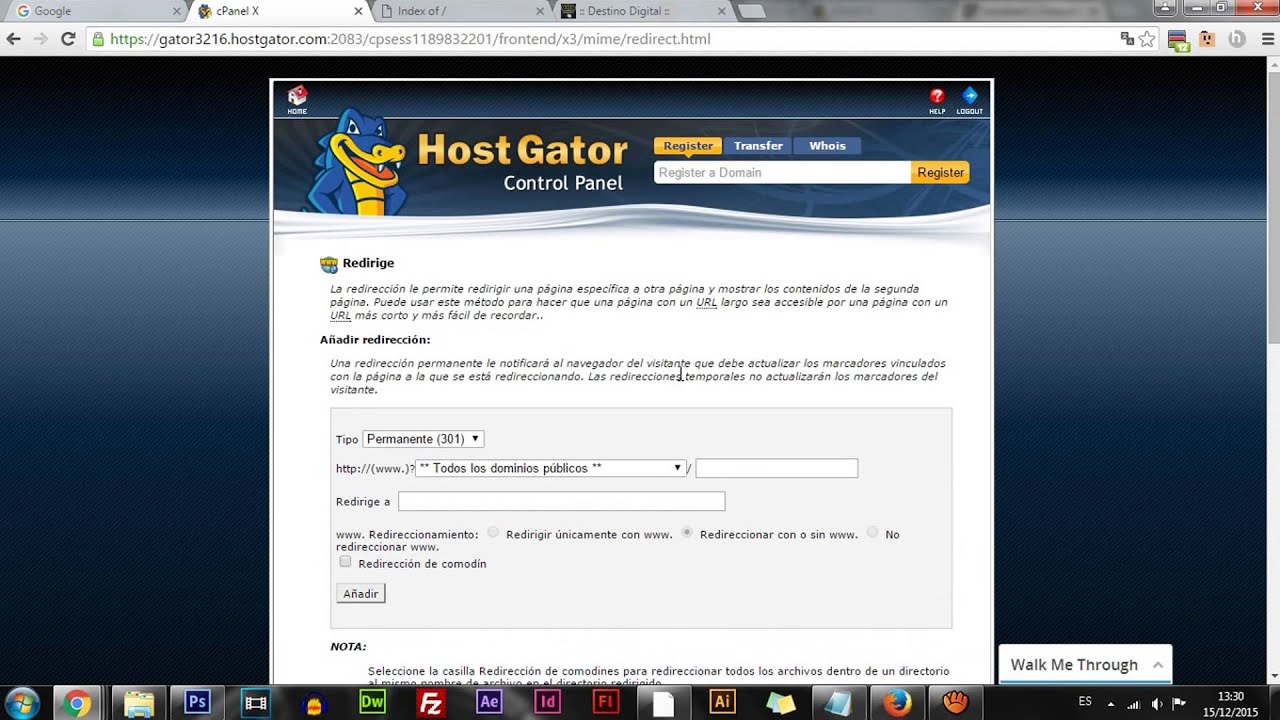The width and height of the screenshot is (1280, 720).
Task: Launch InDesign from the taskbar
Action: (x=547, y=702)
